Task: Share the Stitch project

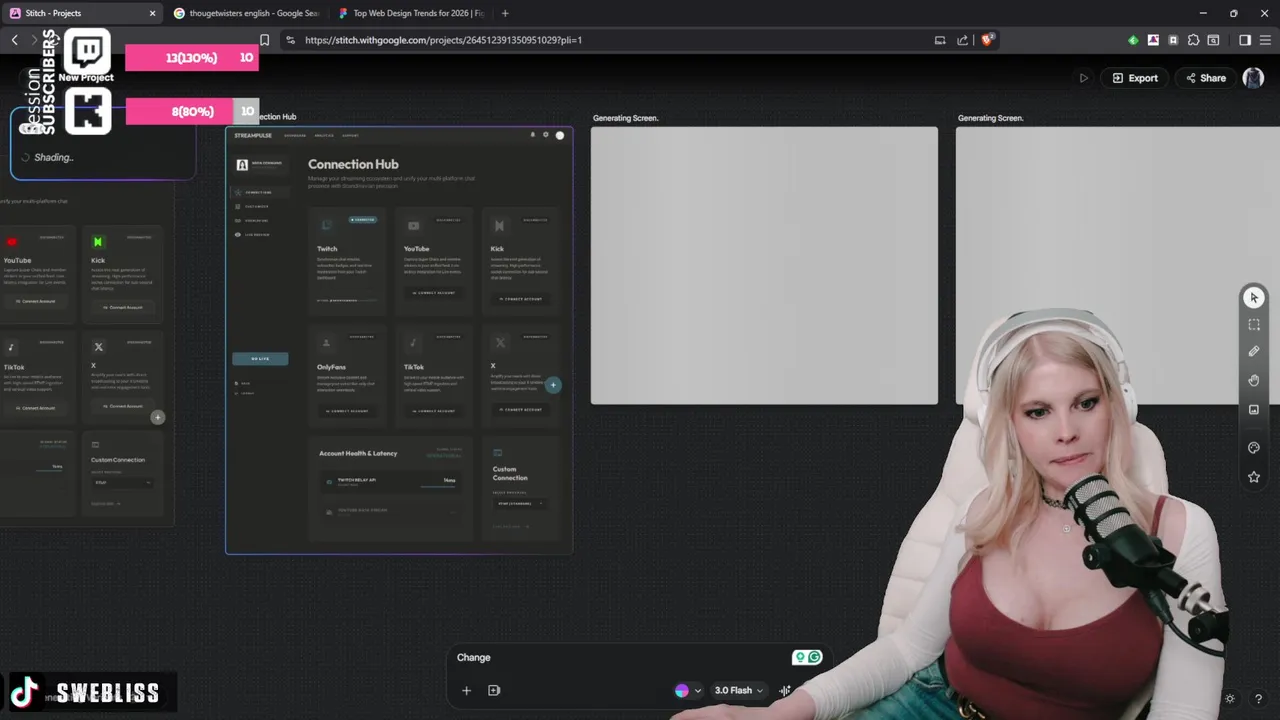Action: (x=1205, y=78)
